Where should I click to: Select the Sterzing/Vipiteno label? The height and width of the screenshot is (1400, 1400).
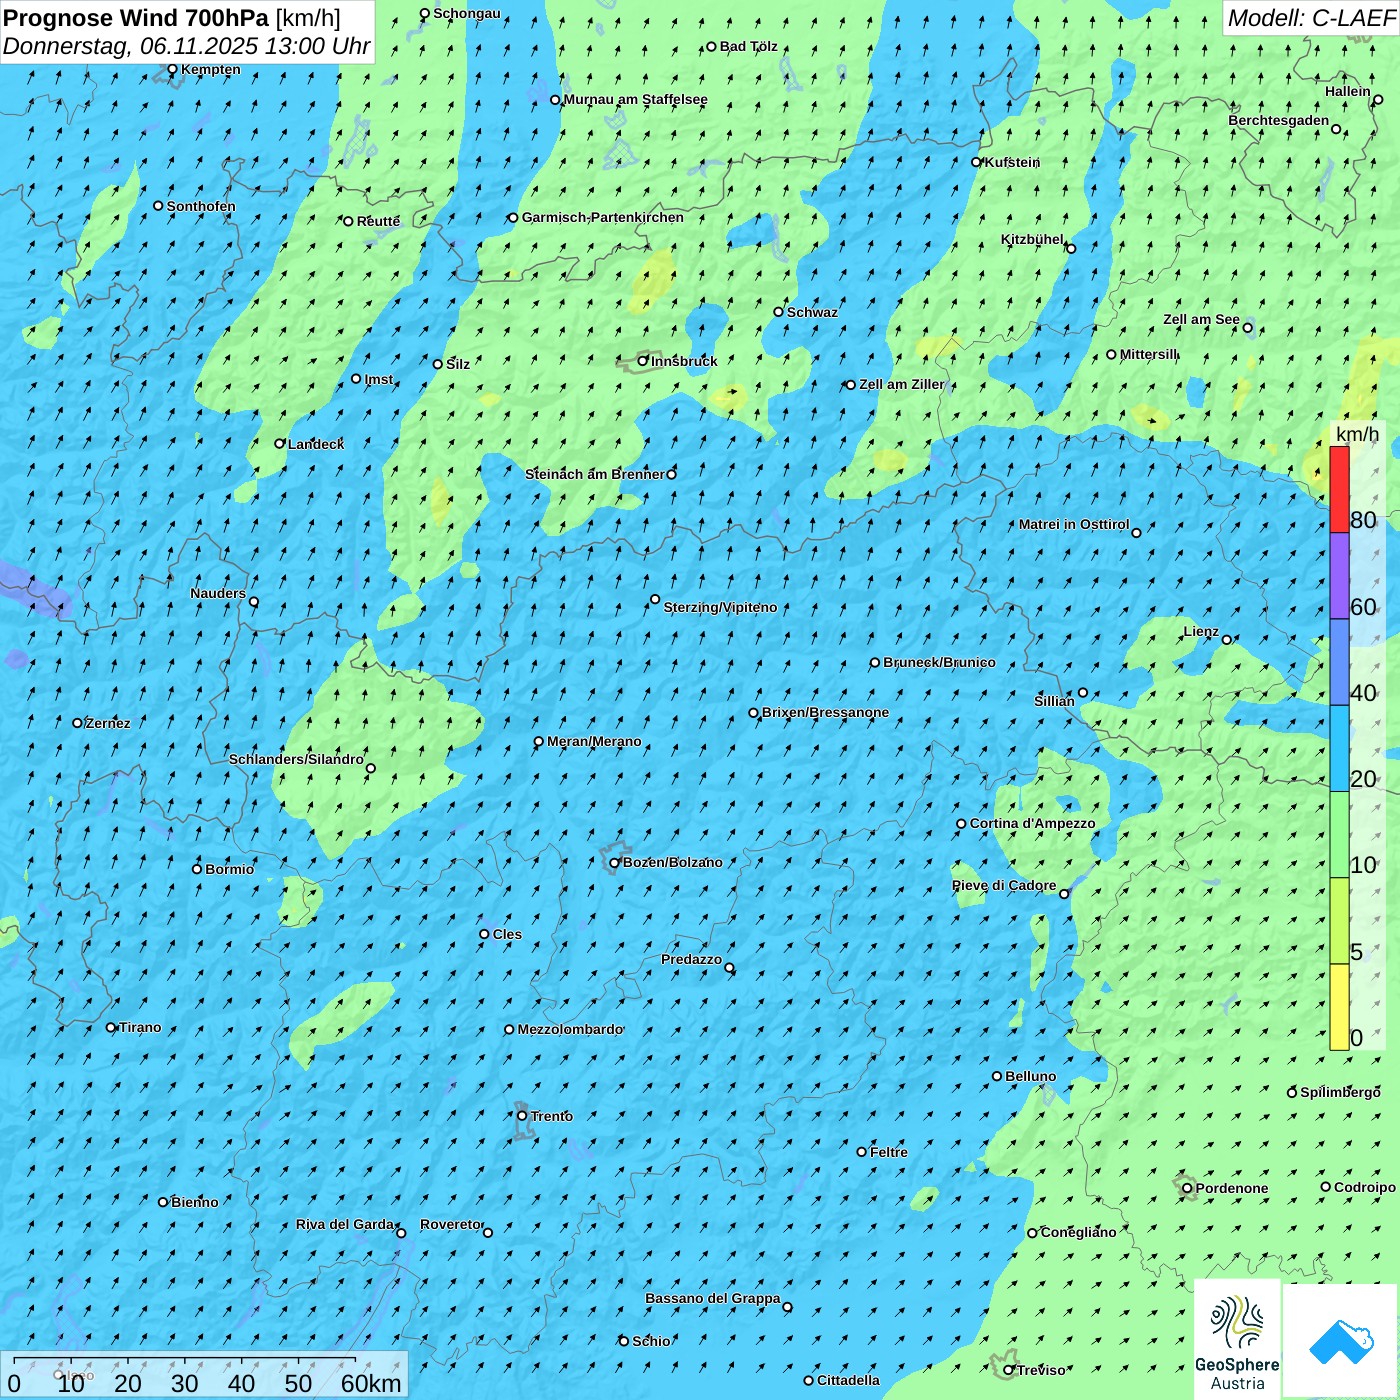(720, 607)
